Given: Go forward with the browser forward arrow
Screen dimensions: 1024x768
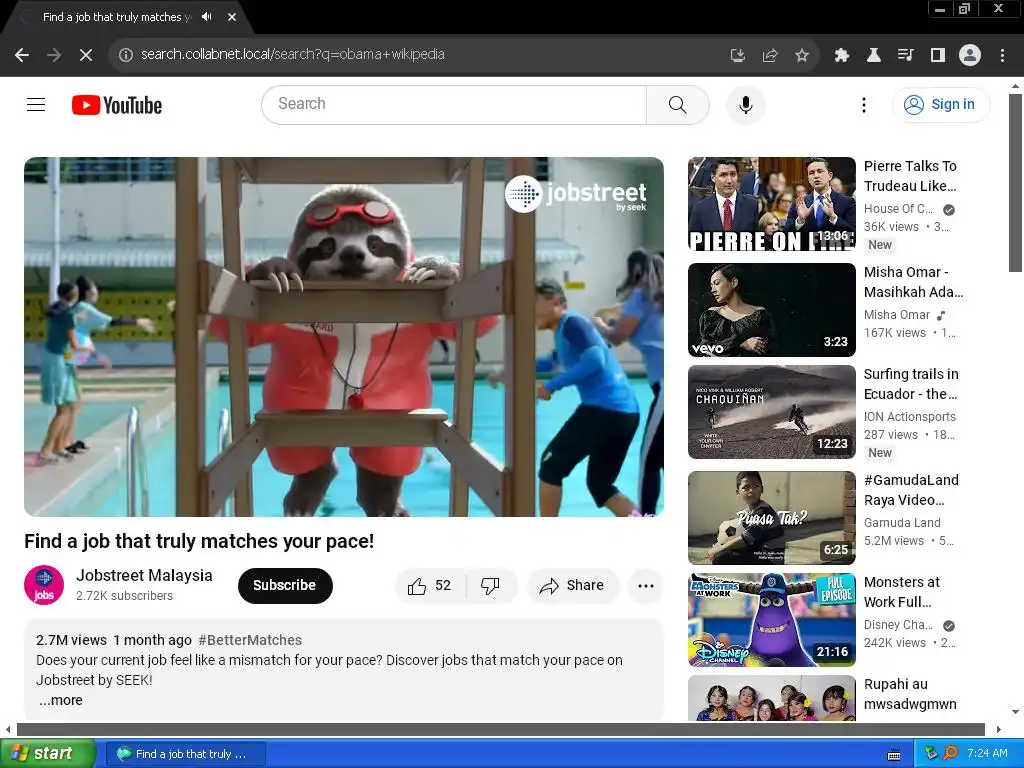Looking at the screenshot, I should pos(54,55).
